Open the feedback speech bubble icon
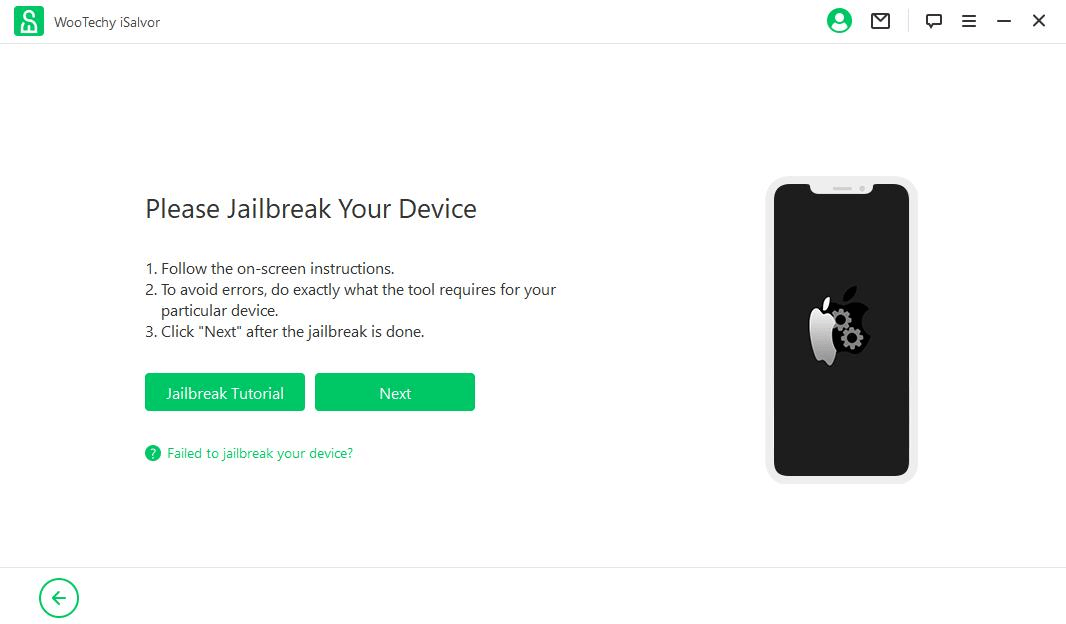 [x=933, y=21]
